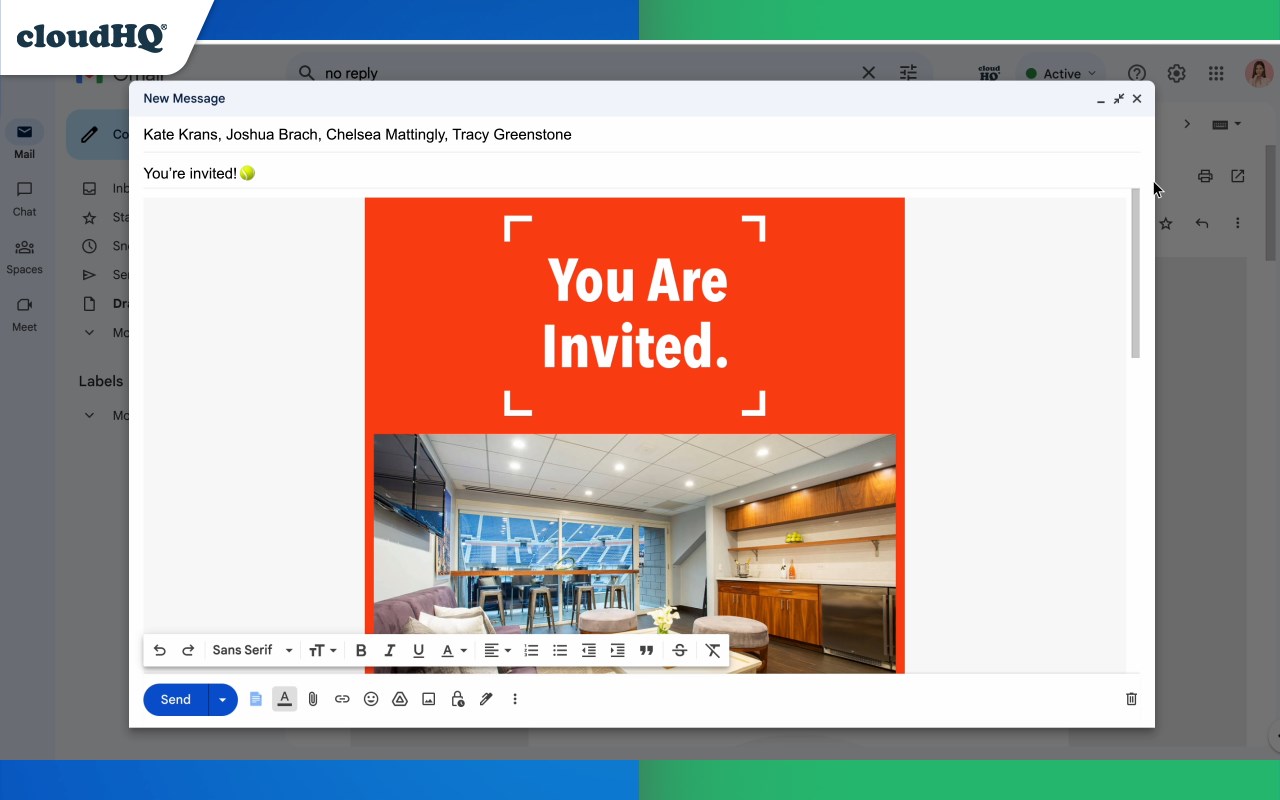Toggle bold formatting
This screenshot has width=1280, height=800.
point(361,651)
